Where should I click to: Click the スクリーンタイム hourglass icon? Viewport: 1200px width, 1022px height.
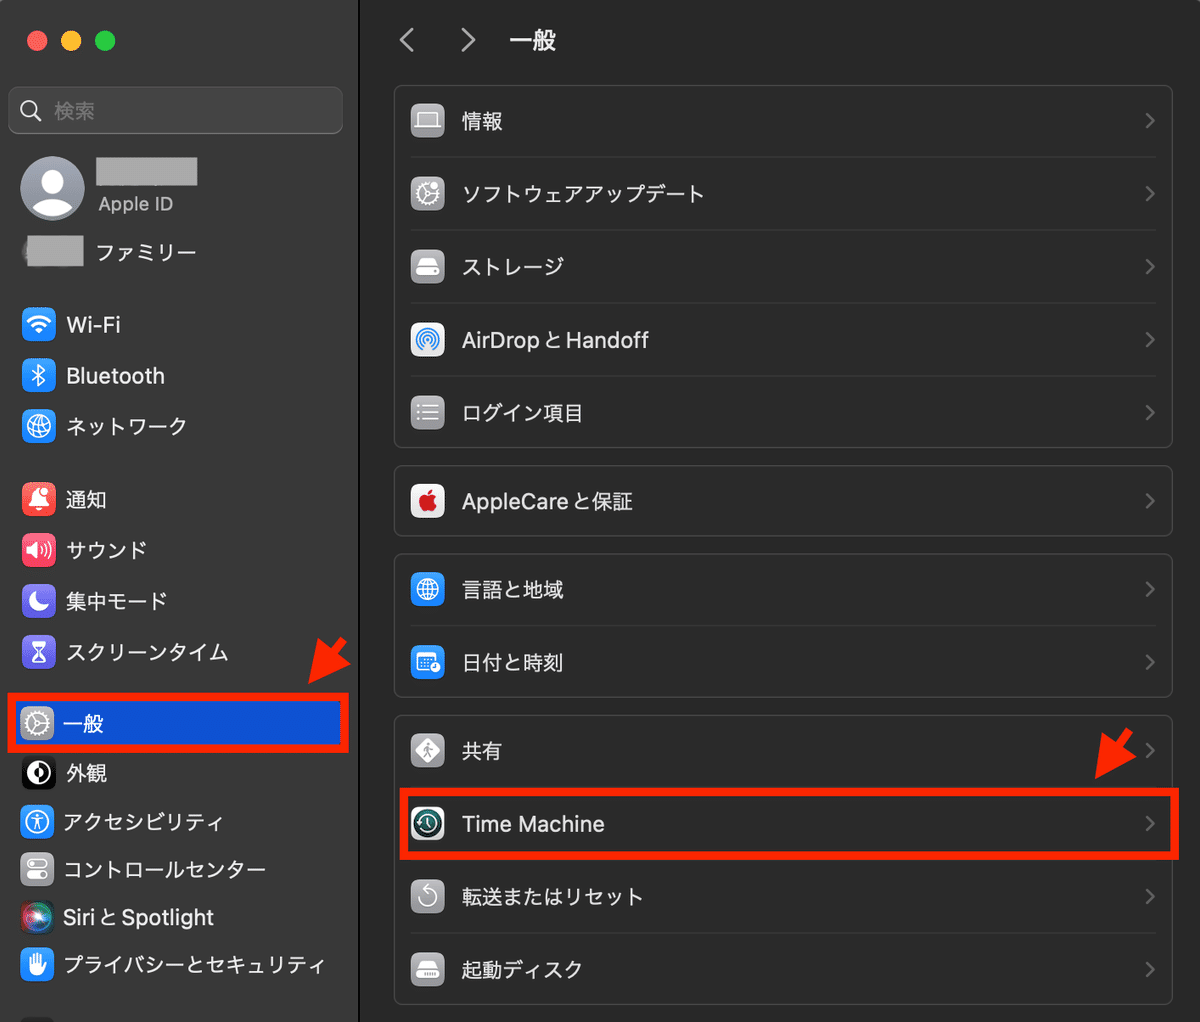[38, 652]
